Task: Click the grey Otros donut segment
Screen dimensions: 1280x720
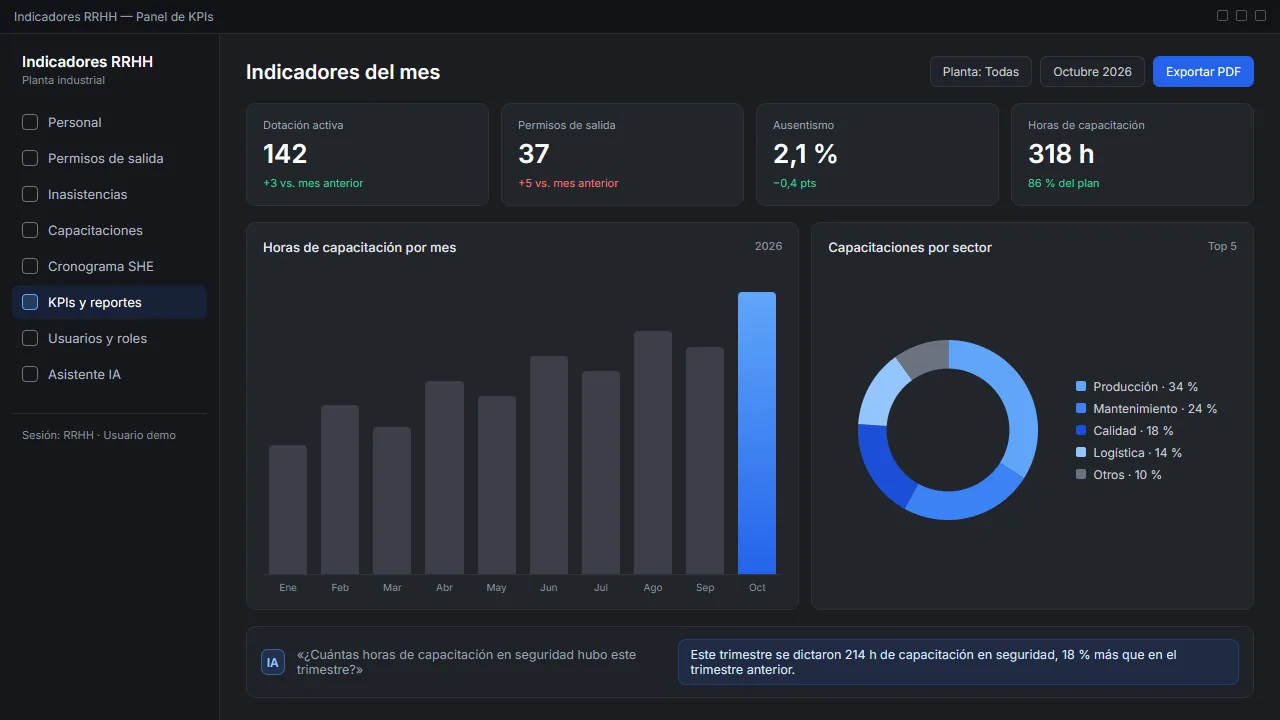Action: pos(925,358)
